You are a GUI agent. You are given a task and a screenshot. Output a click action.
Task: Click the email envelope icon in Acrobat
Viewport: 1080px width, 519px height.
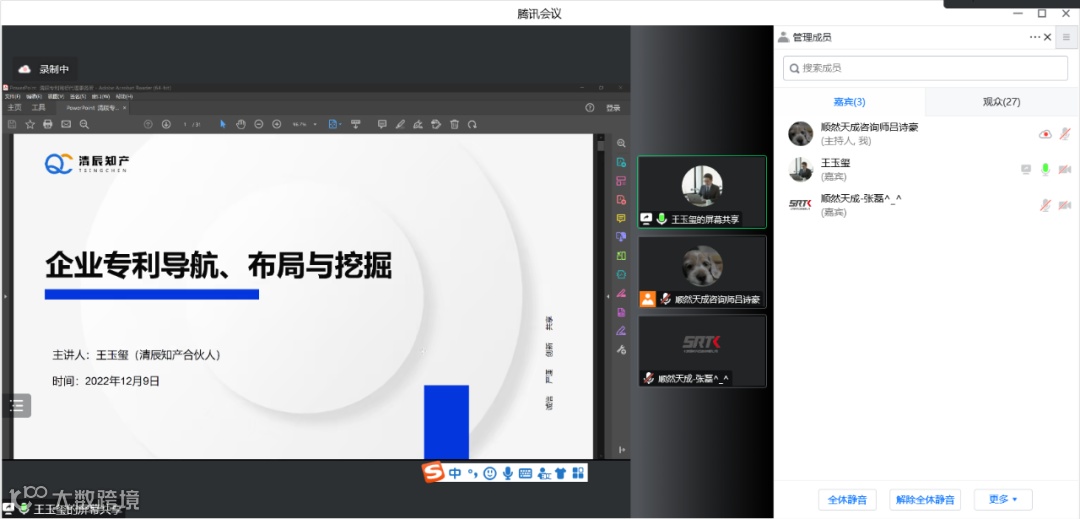click(66, 125)
